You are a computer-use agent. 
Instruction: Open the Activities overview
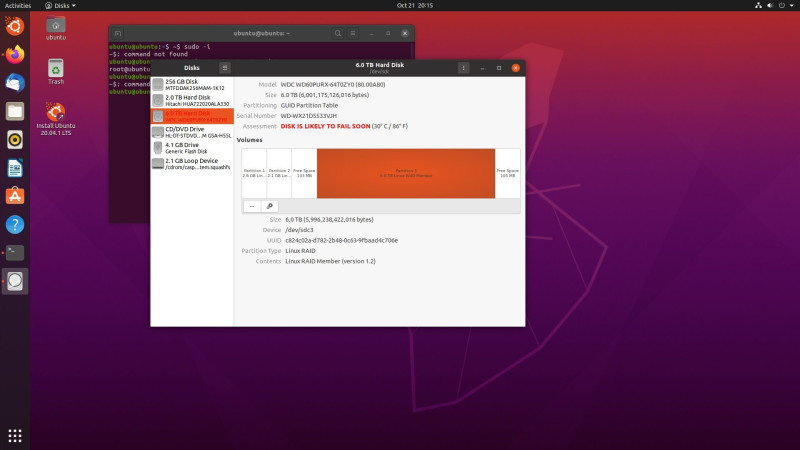[18, 5]
